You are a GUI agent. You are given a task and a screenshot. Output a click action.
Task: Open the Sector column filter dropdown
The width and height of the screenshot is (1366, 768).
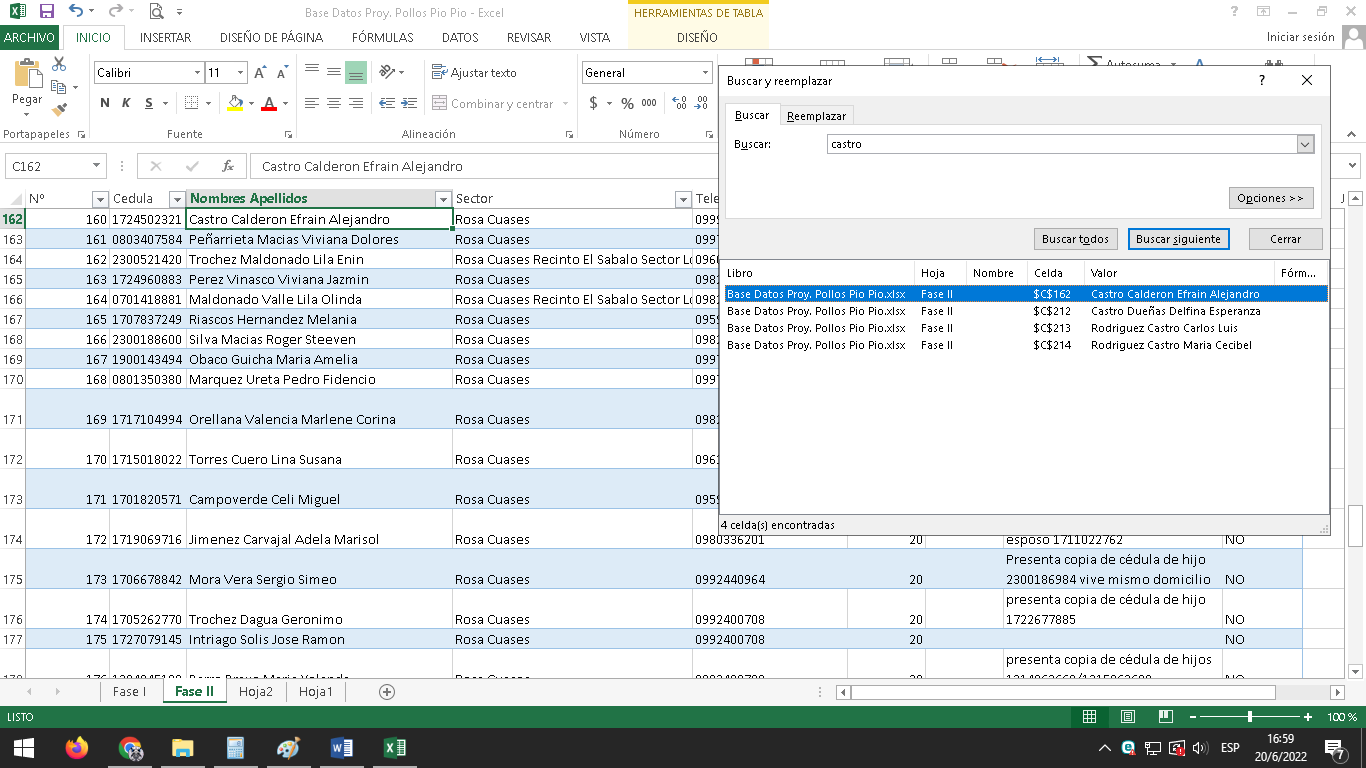pos(683,199)
